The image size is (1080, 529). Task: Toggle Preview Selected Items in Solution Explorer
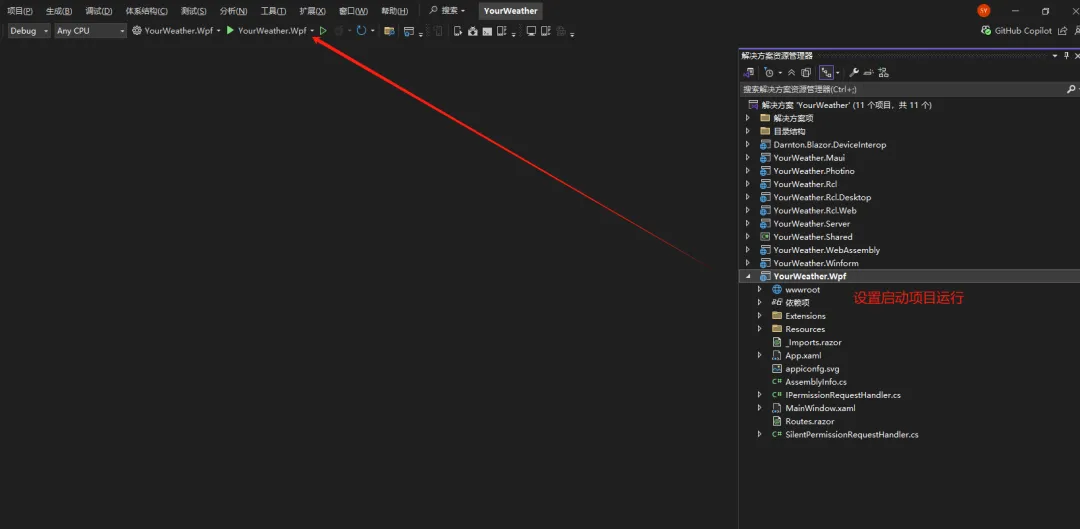869,72
